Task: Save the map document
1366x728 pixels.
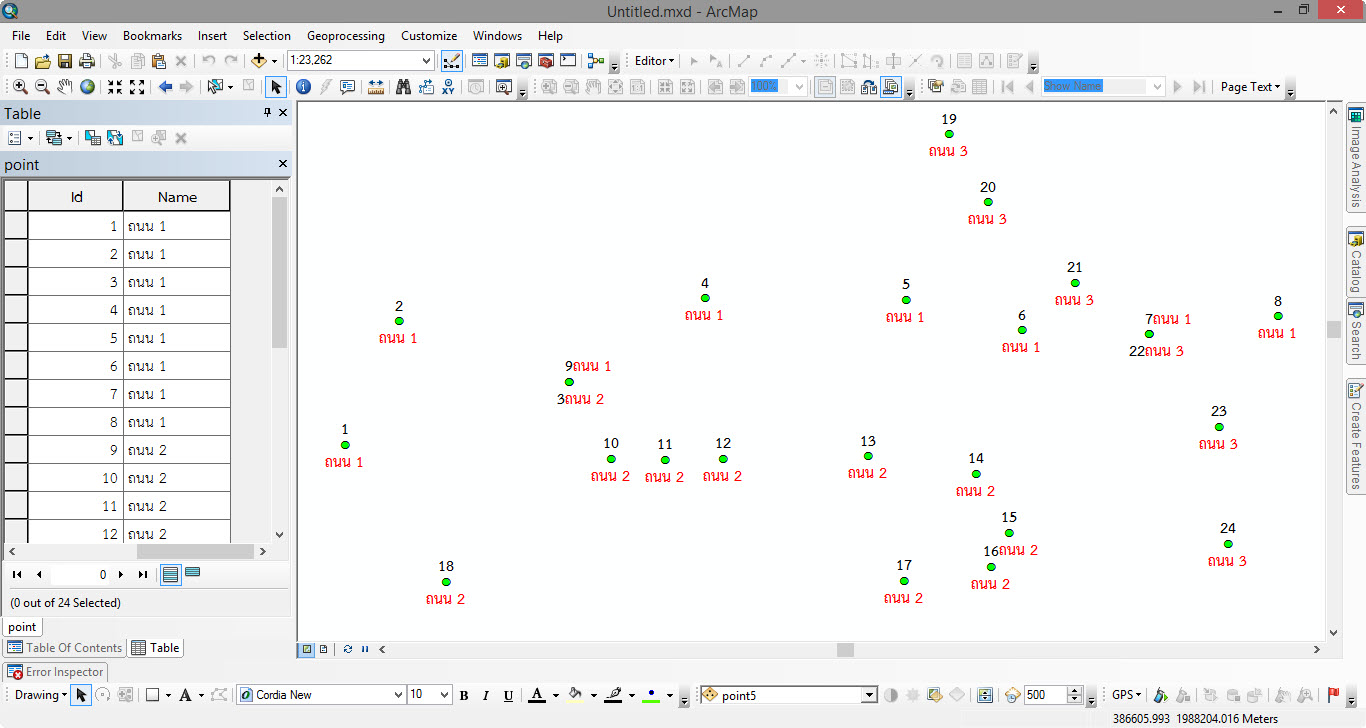Action: click(65, 61)
